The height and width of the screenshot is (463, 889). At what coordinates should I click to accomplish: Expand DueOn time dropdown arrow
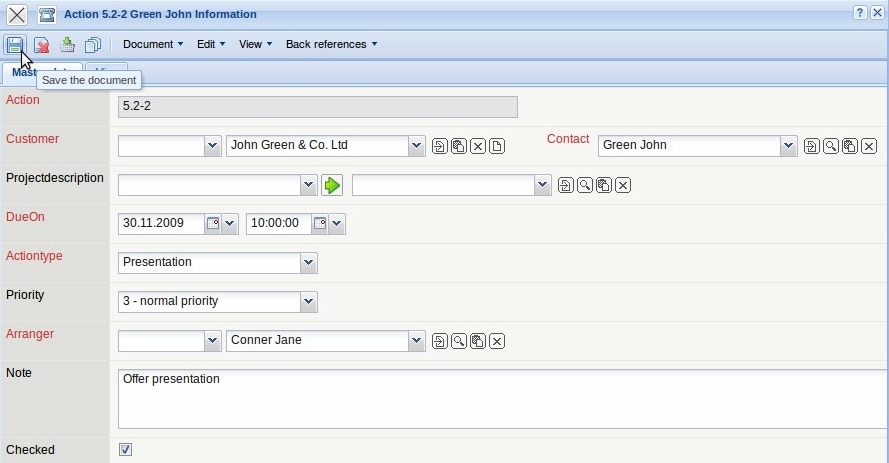click(337, 224)
